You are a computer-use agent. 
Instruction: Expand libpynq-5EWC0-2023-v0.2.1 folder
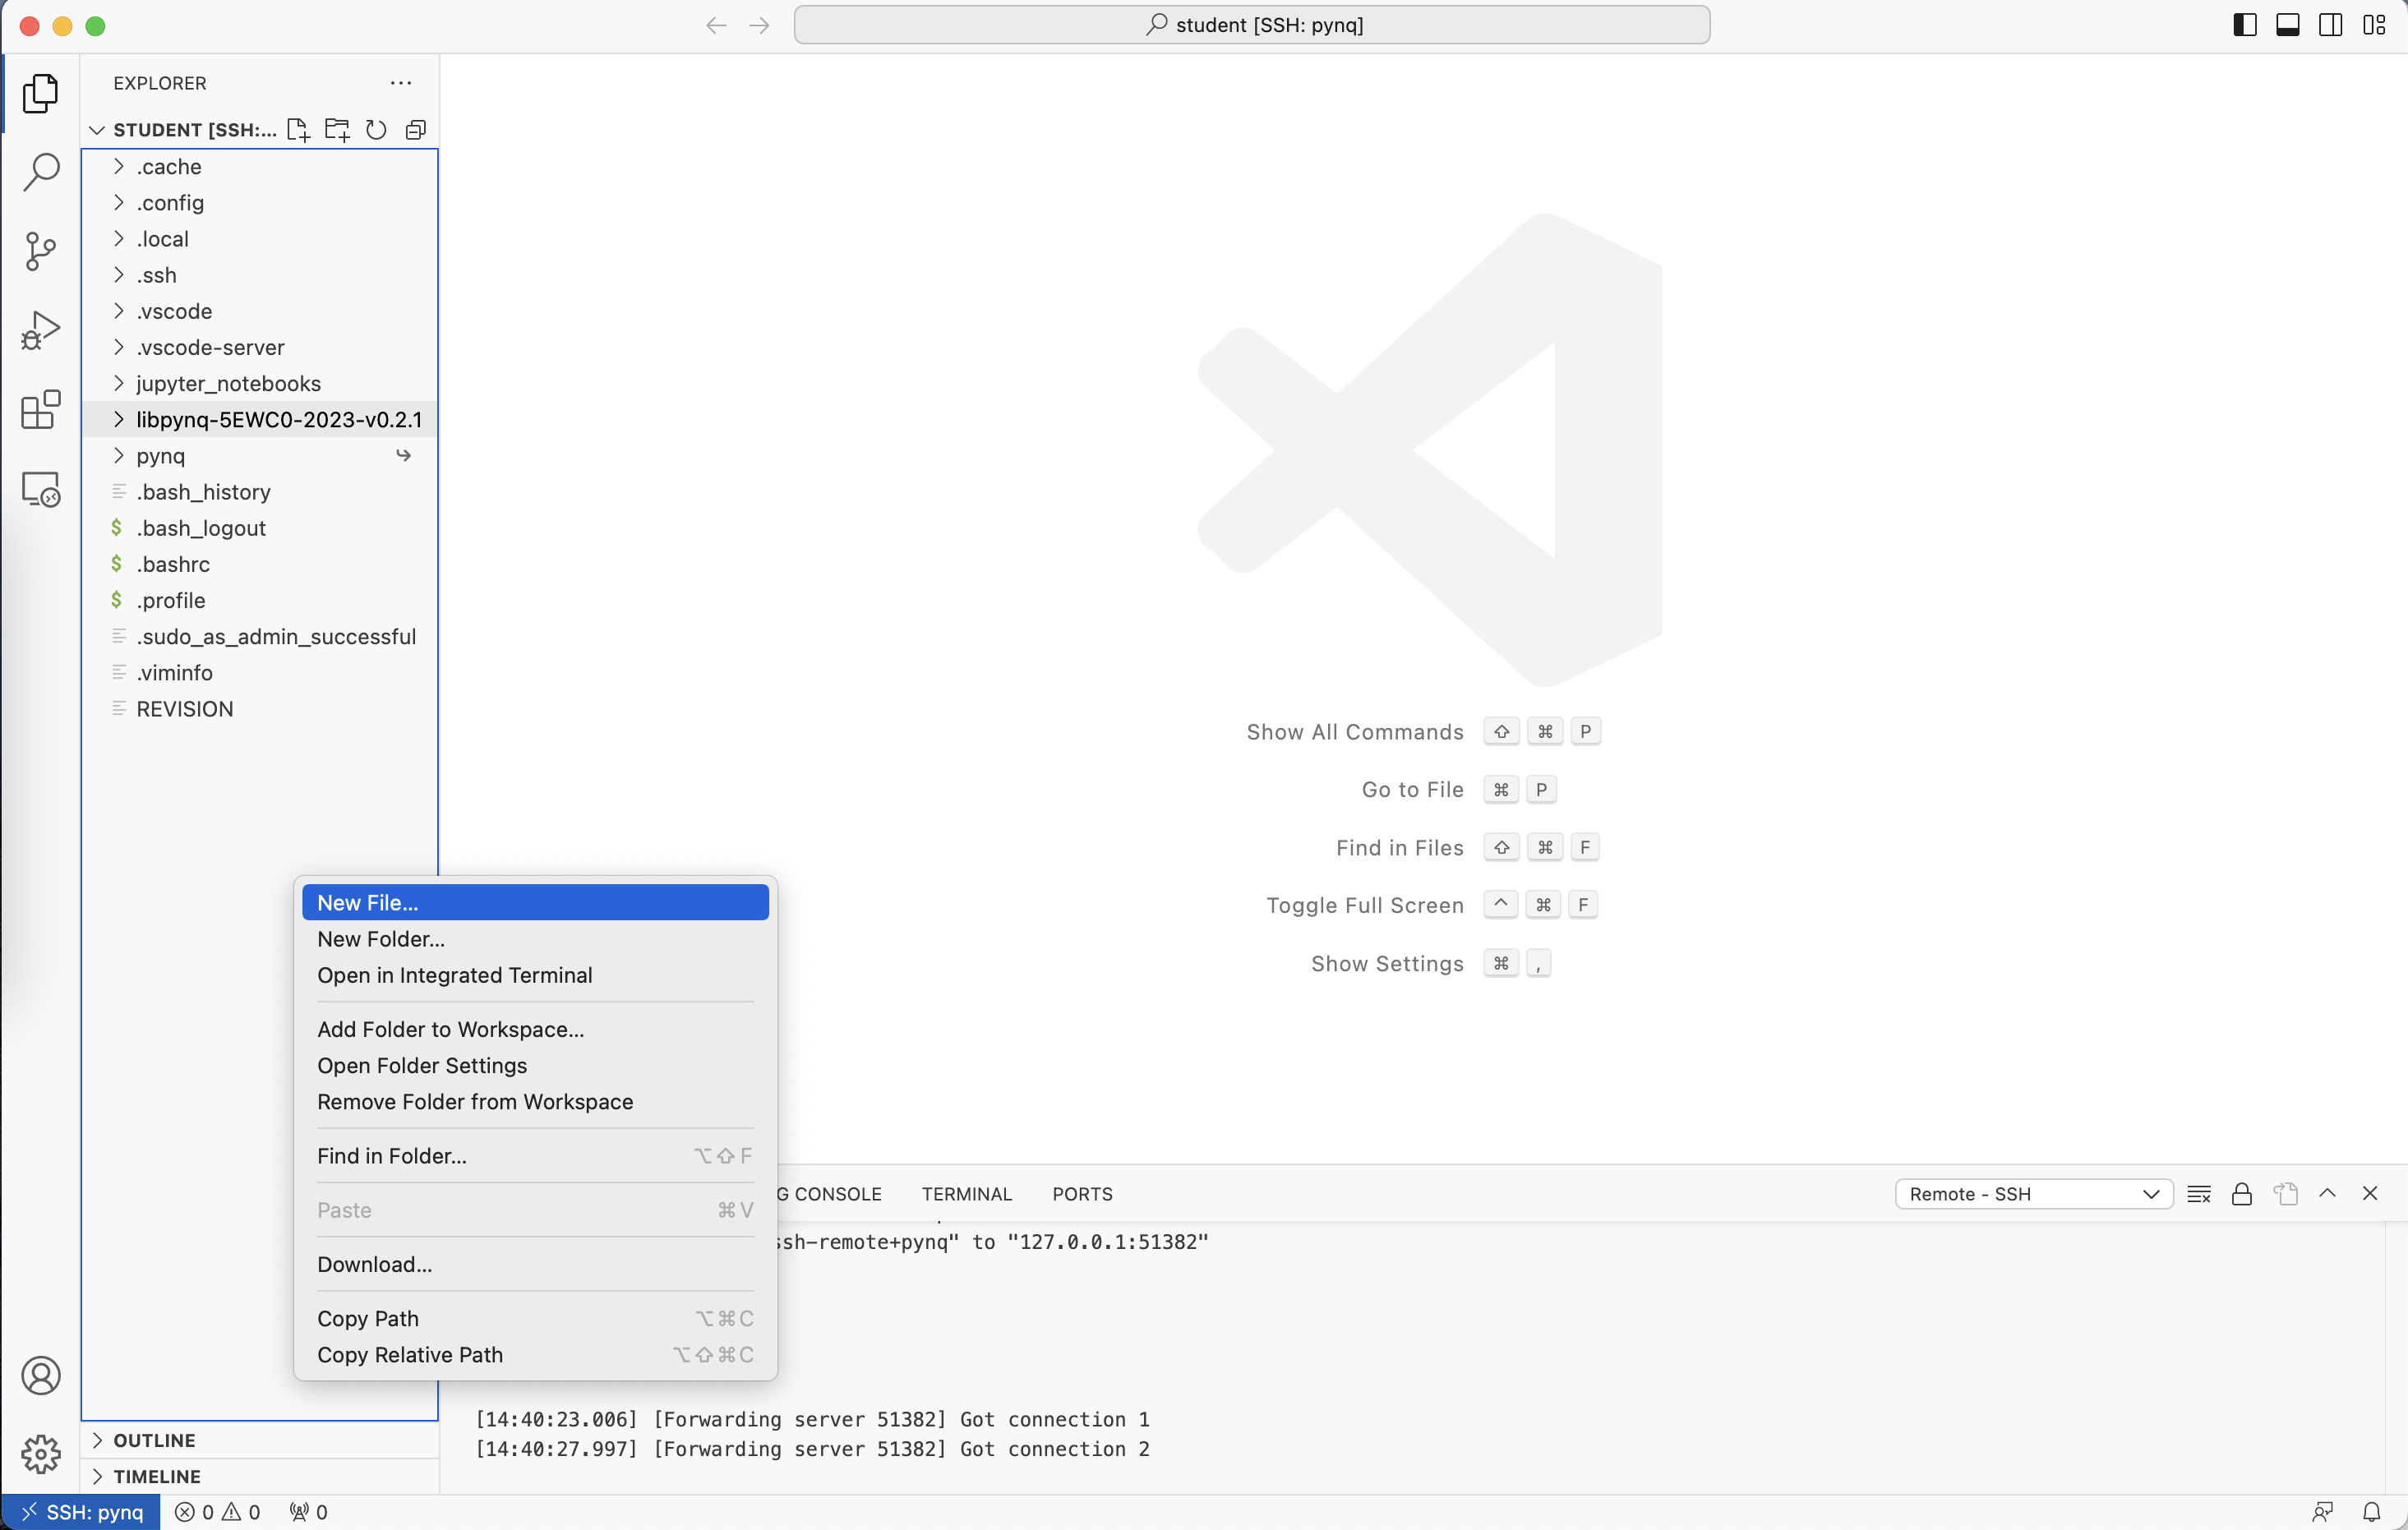tap(260, 420)
